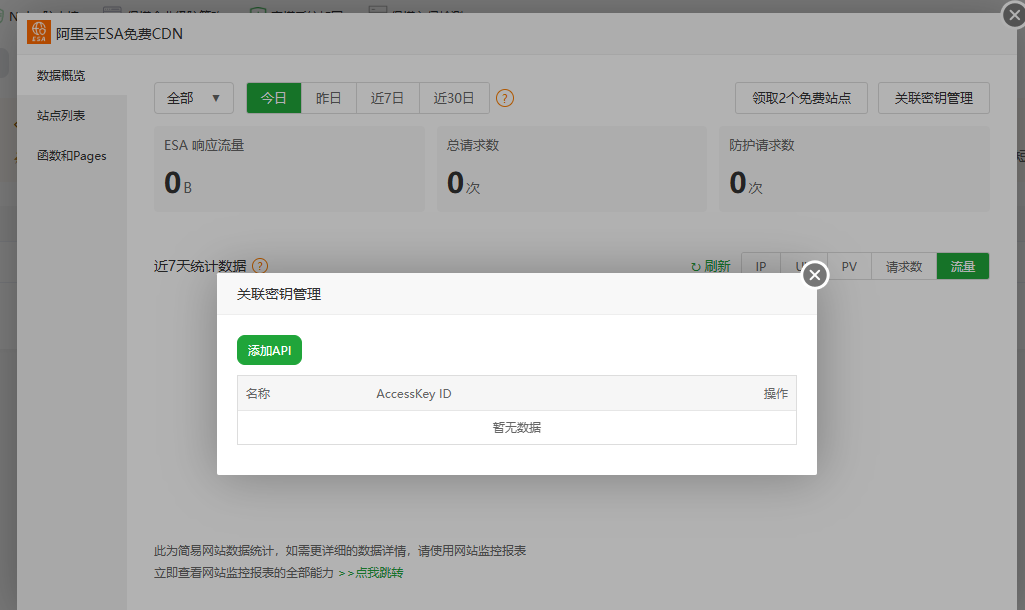This screenshot has width=1025, height=610.
Task: Dismiss the ESA overlay with its X icon
Action: pos(1016,14)
